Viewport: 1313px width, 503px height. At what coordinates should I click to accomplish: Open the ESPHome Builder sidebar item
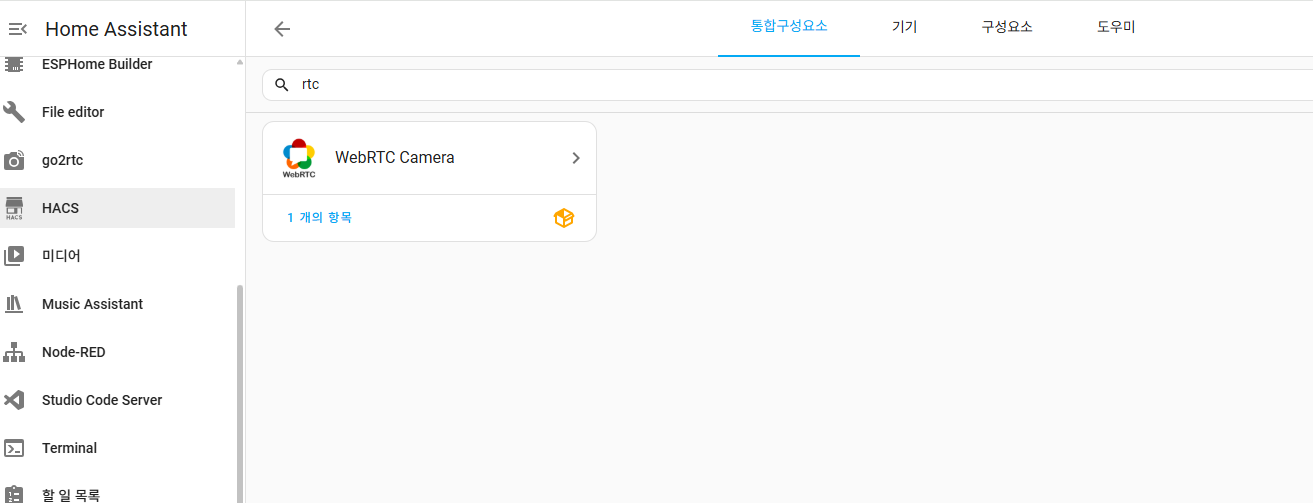(x=118, y=64)
